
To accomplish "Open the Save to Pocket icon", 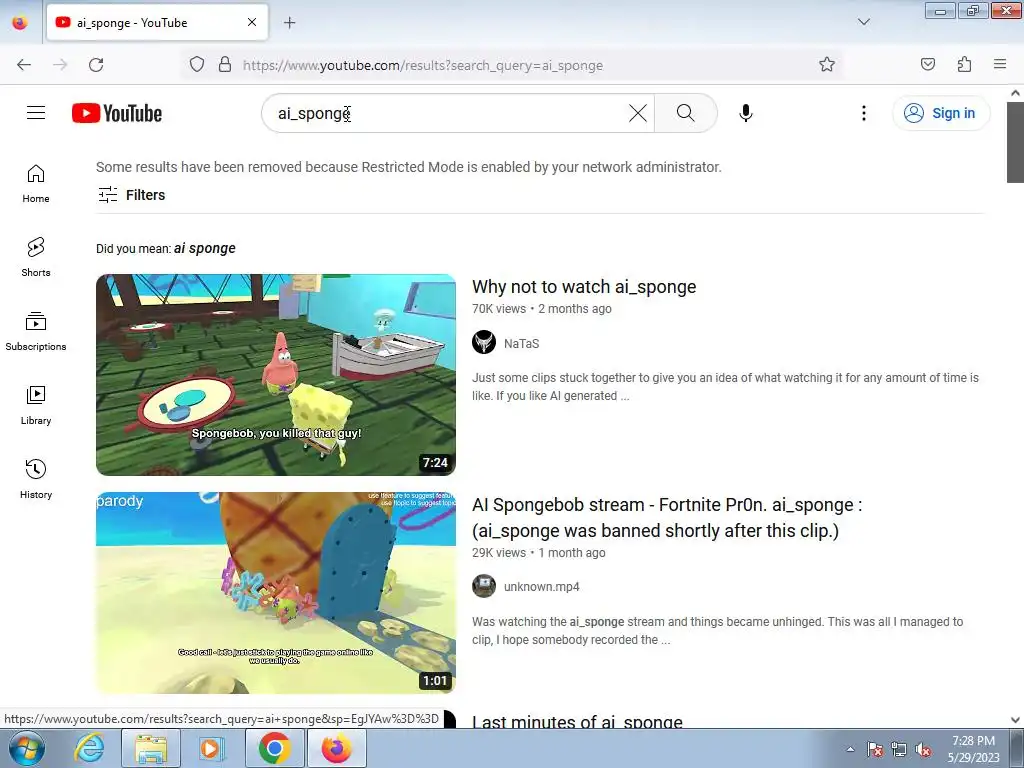I will 927,64.
